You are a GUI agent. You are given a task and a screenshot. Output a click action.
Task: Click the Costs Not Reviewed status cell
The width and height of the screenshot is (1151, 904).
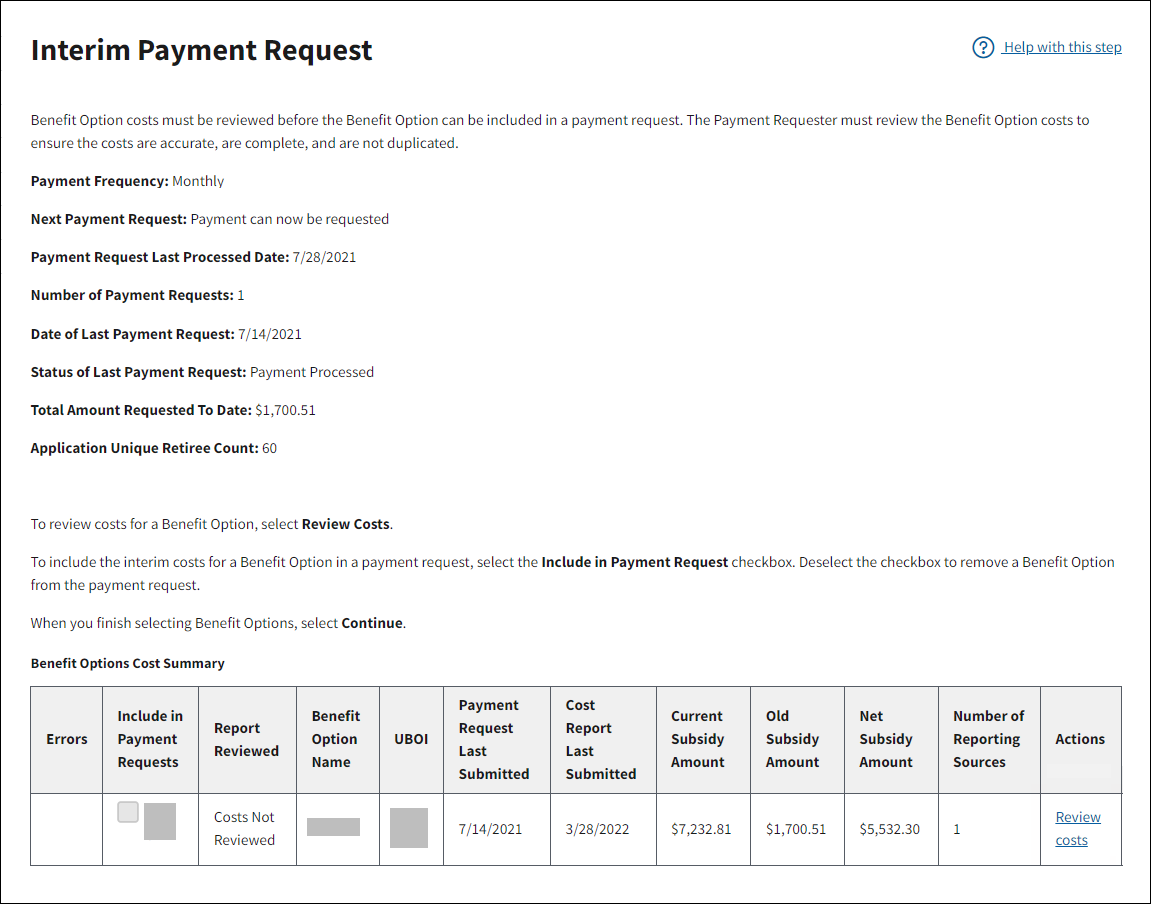click(x=245, y=828)
